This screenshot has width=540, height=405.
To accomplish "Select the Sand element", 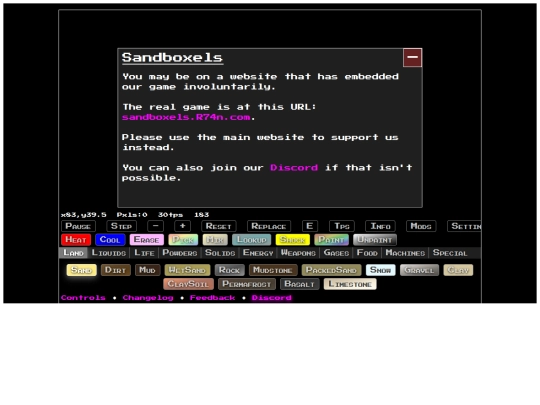I will point(81,270).
